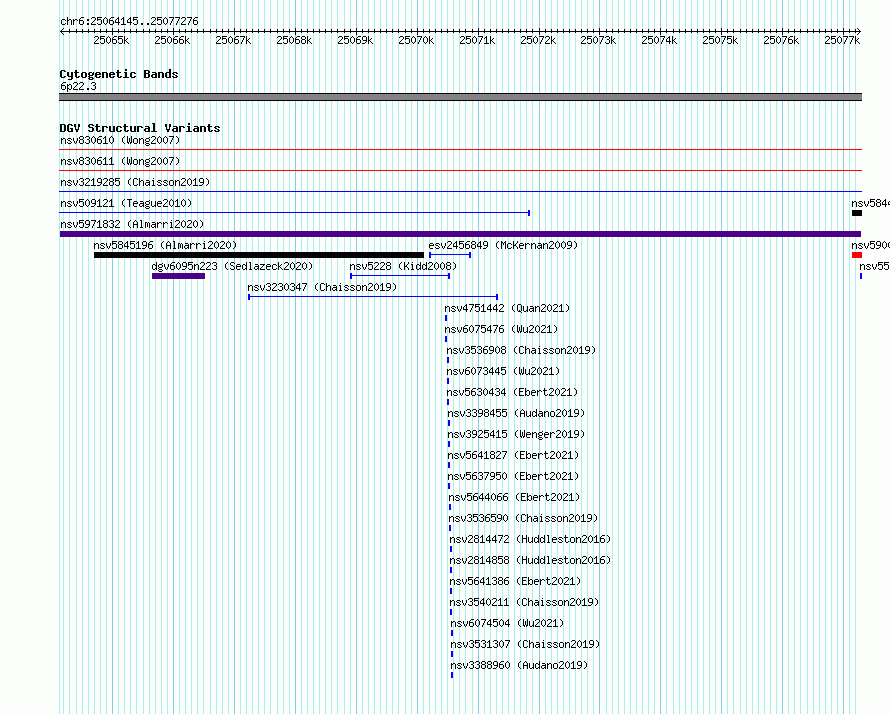This screenshot has height=714, width=890.
Task: Click the gray 6p22.3 cytogenetic band bar
Action: click(460, 97)
